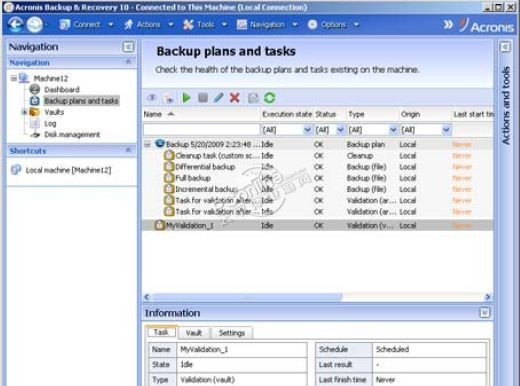Click the Name filter input field

point(201,130)
